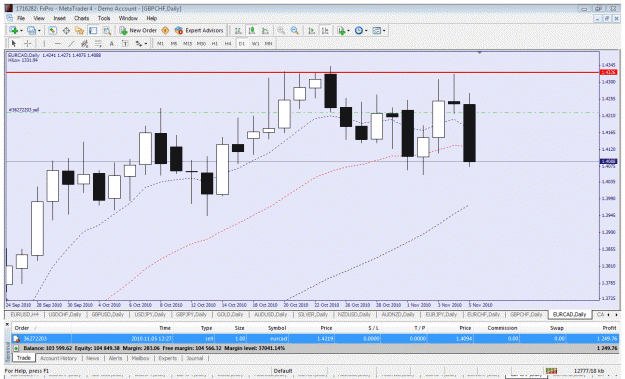This screenshot has height=379, width=625.
Task: Open the Periods clock icon
Action: coord(359,31)
